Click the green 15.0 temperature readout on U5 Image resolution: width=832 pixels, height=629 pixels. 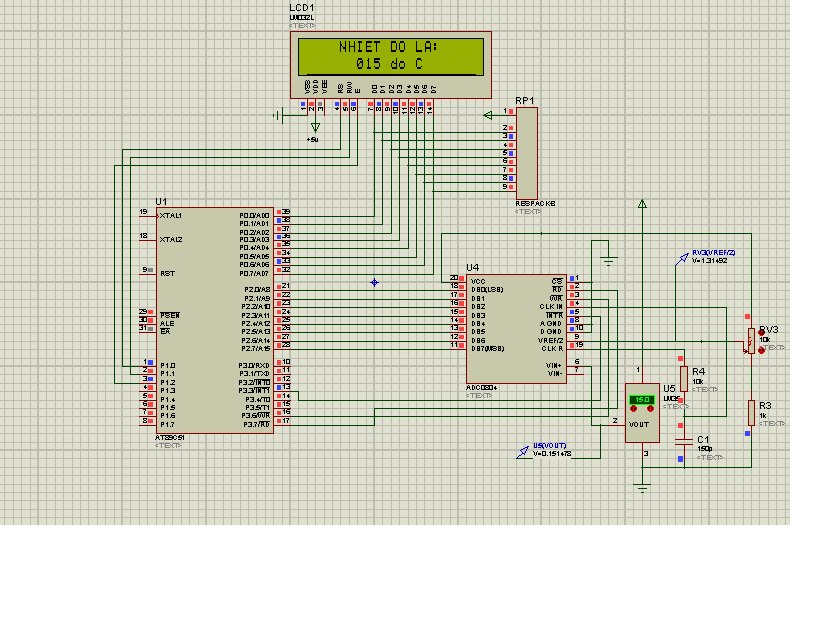pyautogui.click(x=642, y=399)
